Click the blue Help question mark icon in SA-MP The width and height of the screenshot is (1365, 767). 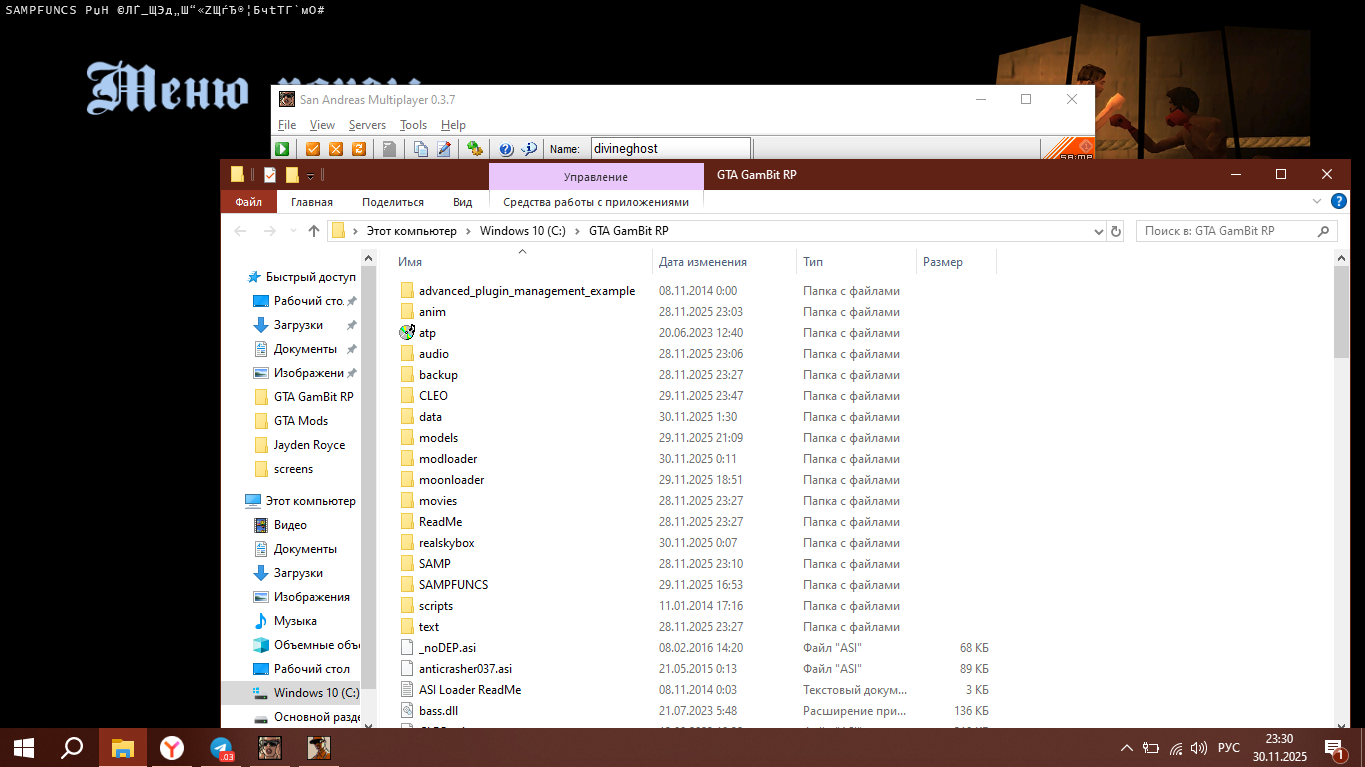506,149
